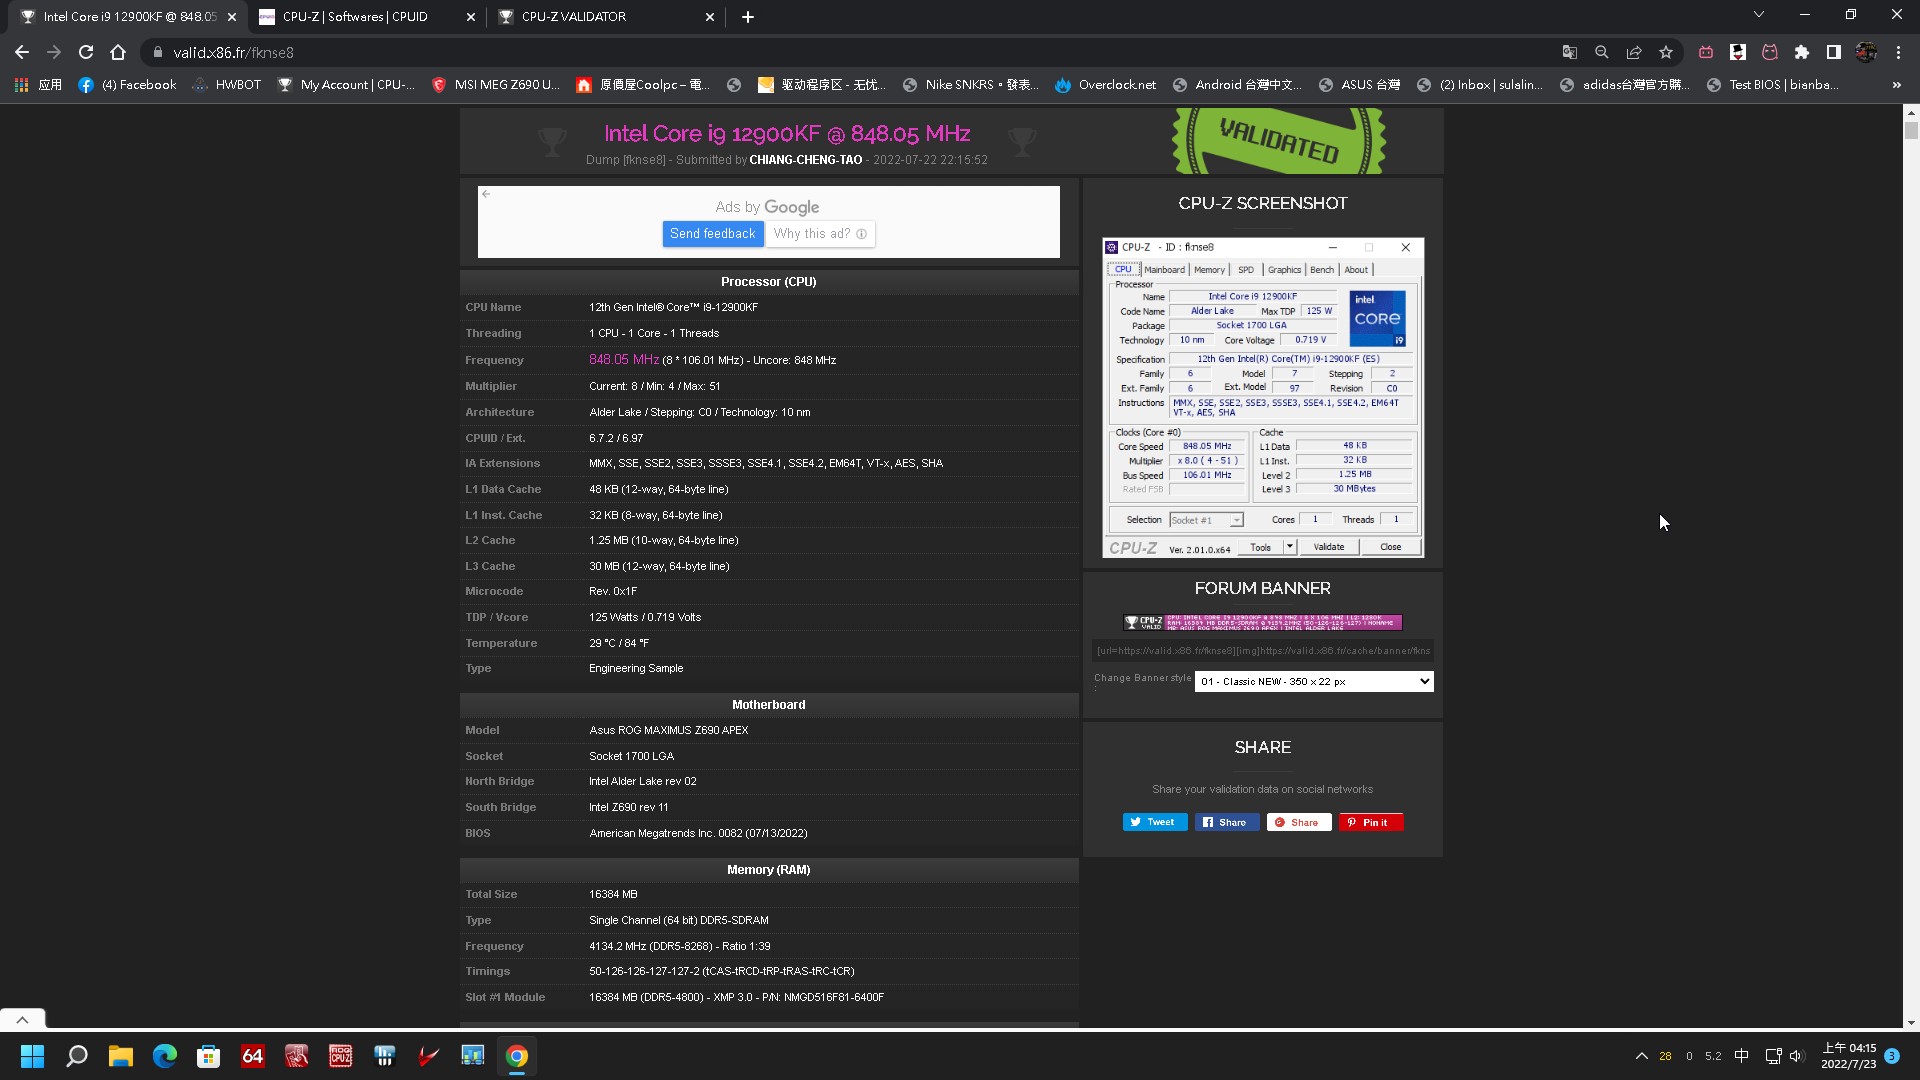Open the input language indicator
Image resolution: width=1920 pixels, height=1080 pixels.
coord(1741,1056)
